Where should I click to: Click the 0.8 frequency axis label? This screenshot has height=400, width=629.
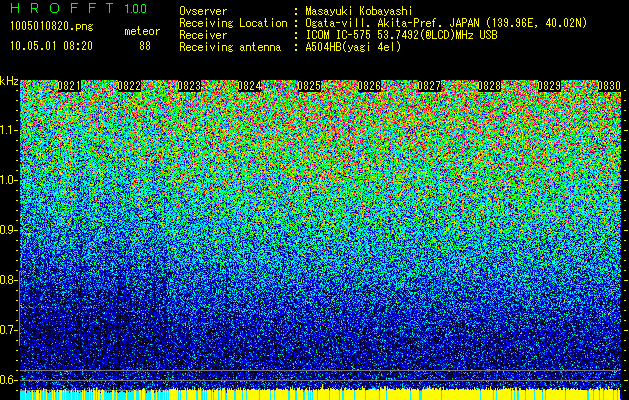coord(8,280)
